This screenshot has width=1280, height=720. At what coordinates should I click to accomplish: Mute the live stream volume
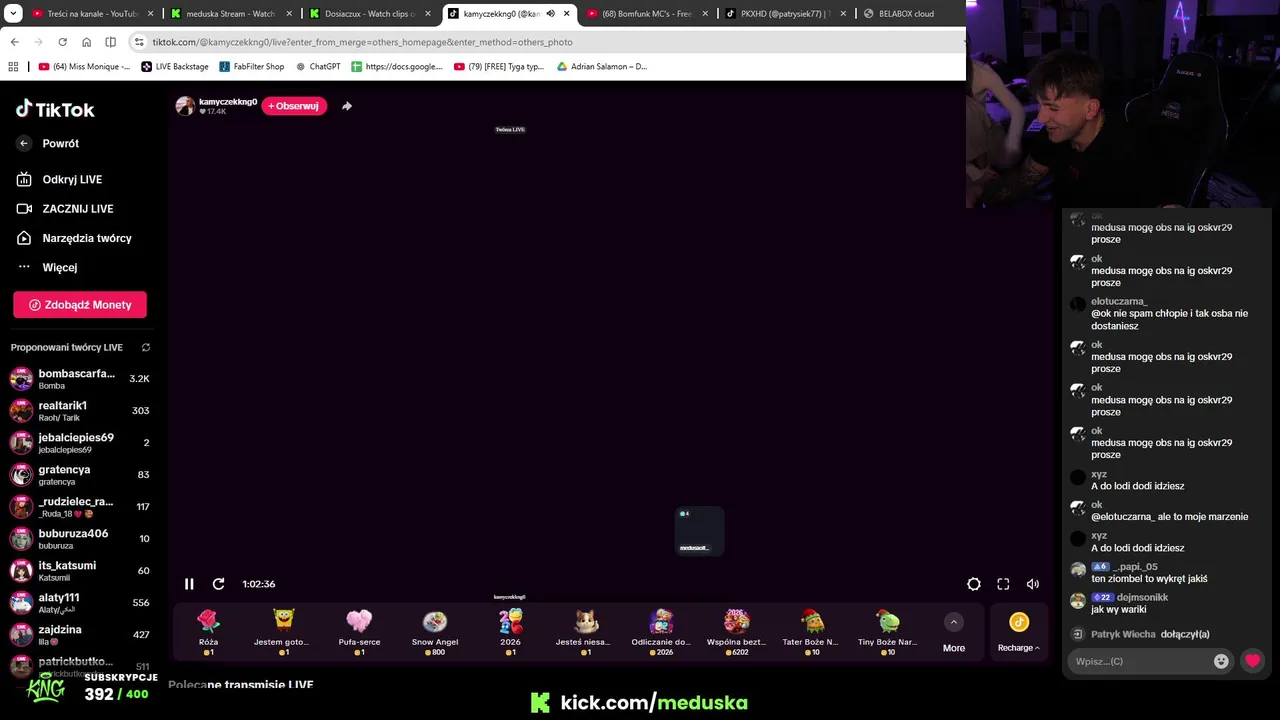coord(1033,584)
